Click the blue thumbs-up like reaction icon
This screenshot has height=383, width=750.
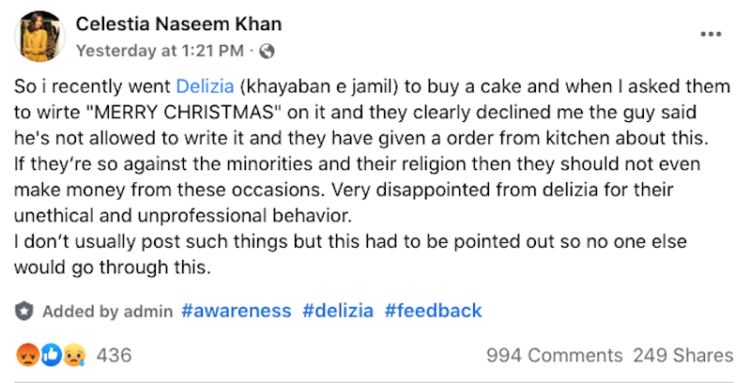[x=51, y=355]
